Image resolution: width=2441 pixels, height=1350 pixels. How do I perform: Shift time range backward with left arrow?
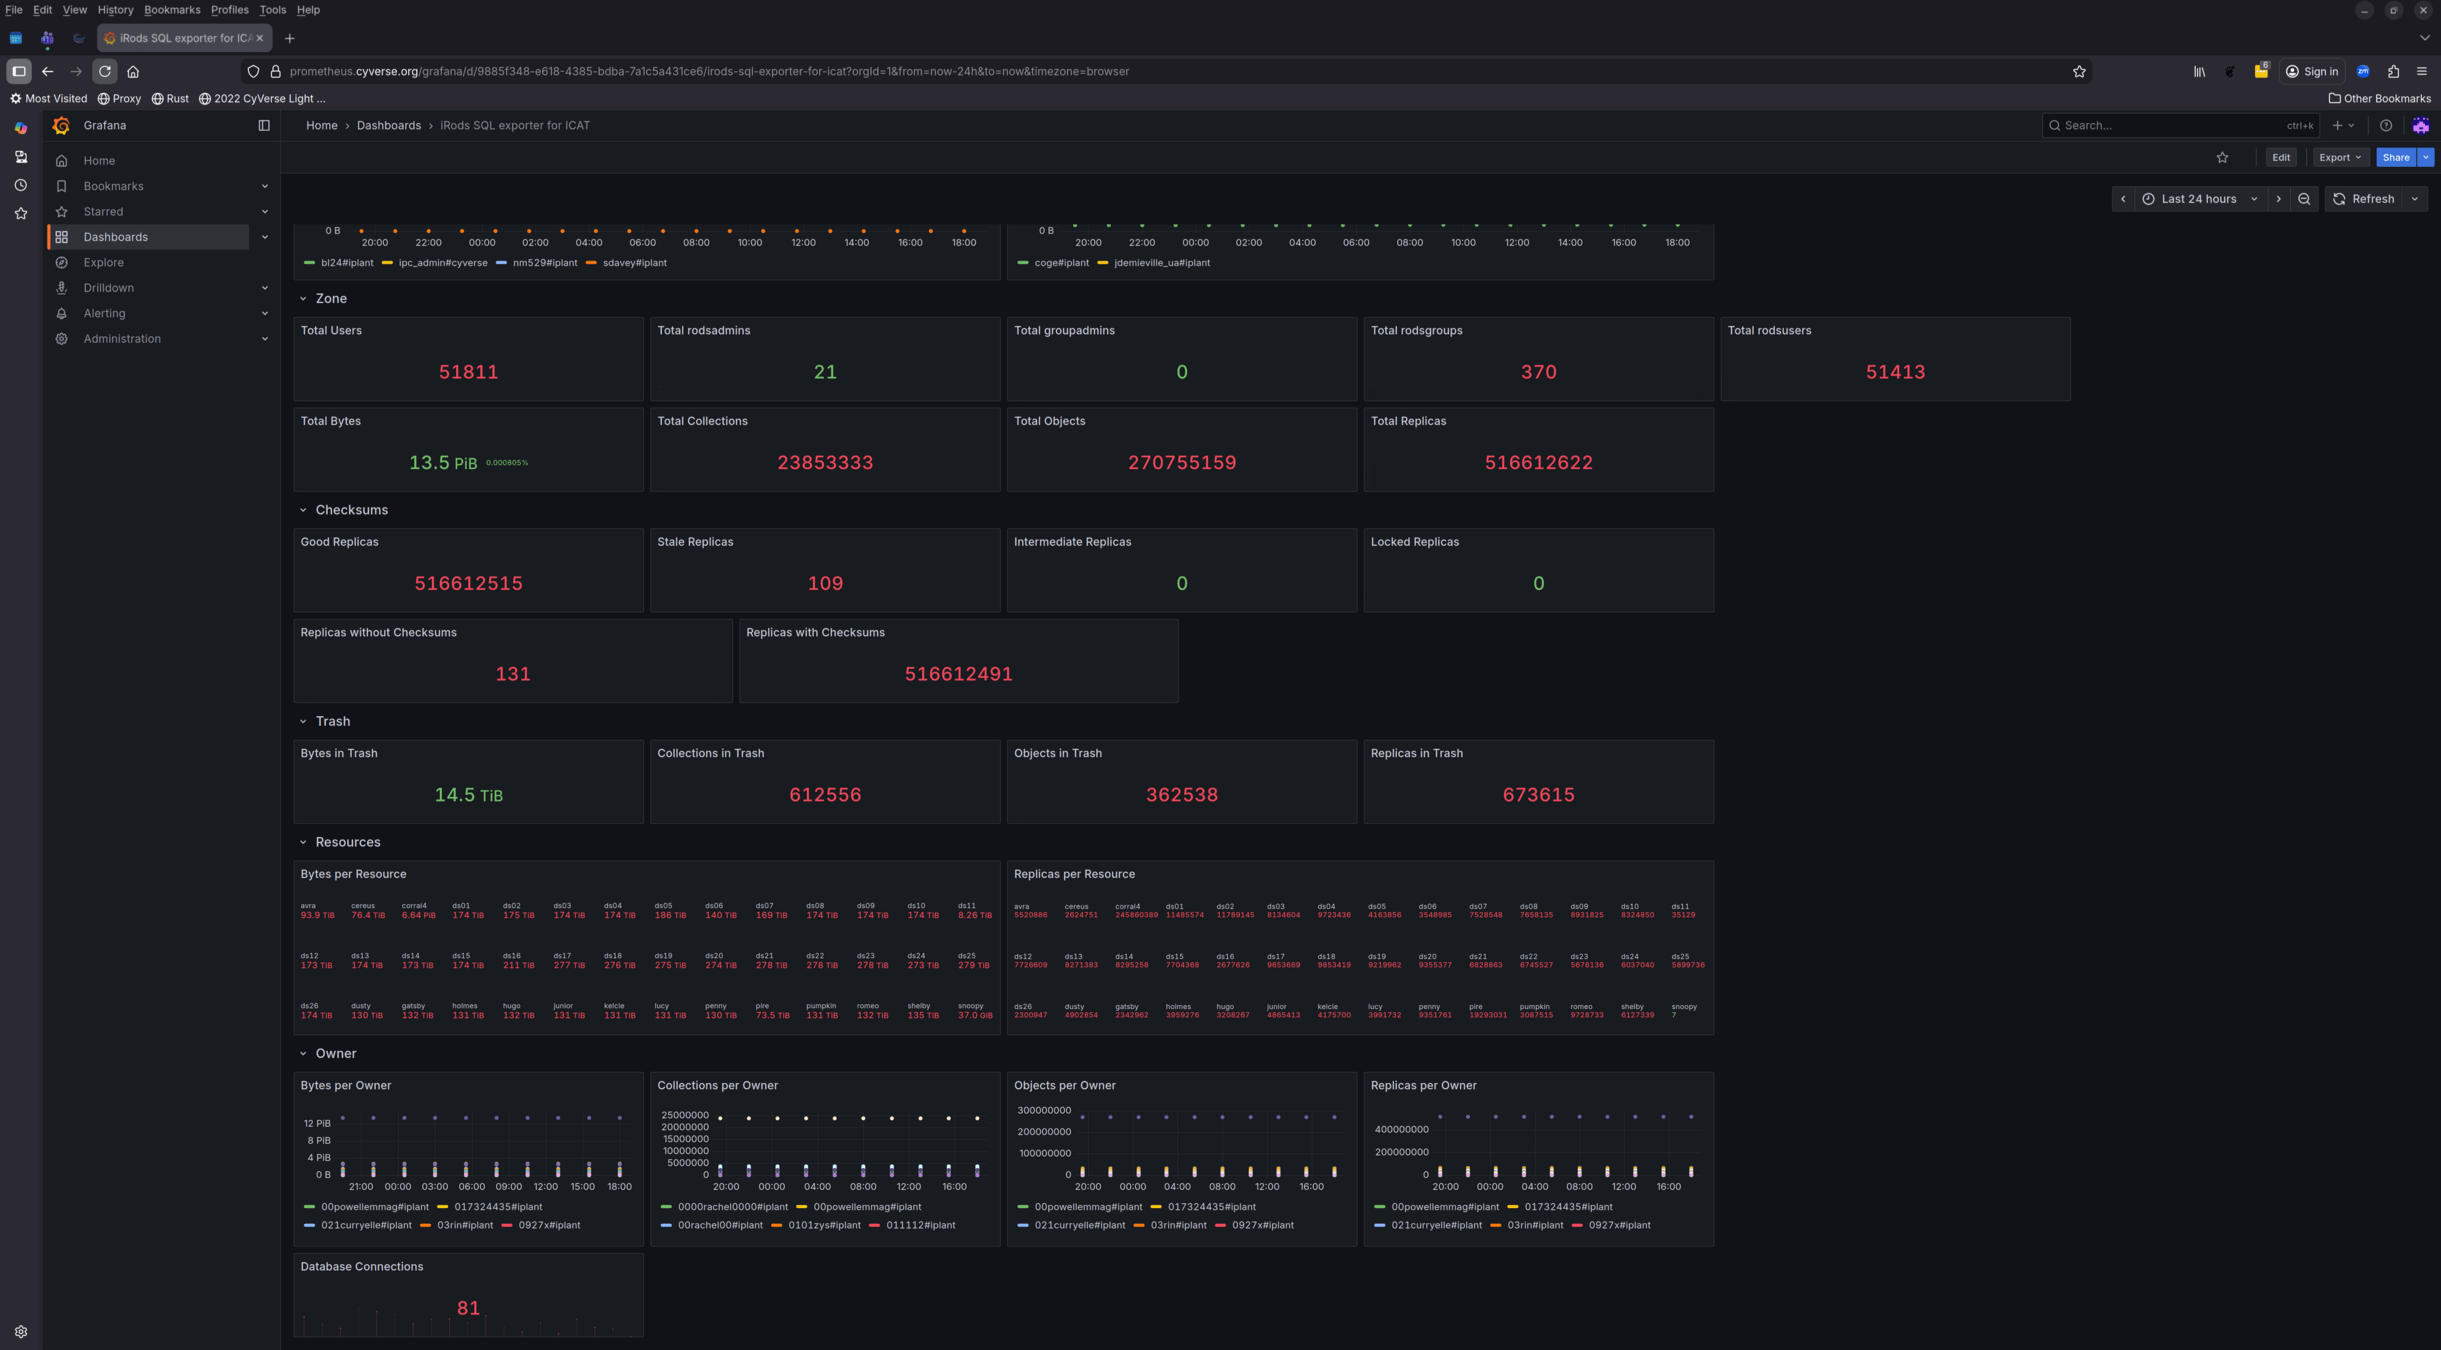click(x=2123, y=199)
